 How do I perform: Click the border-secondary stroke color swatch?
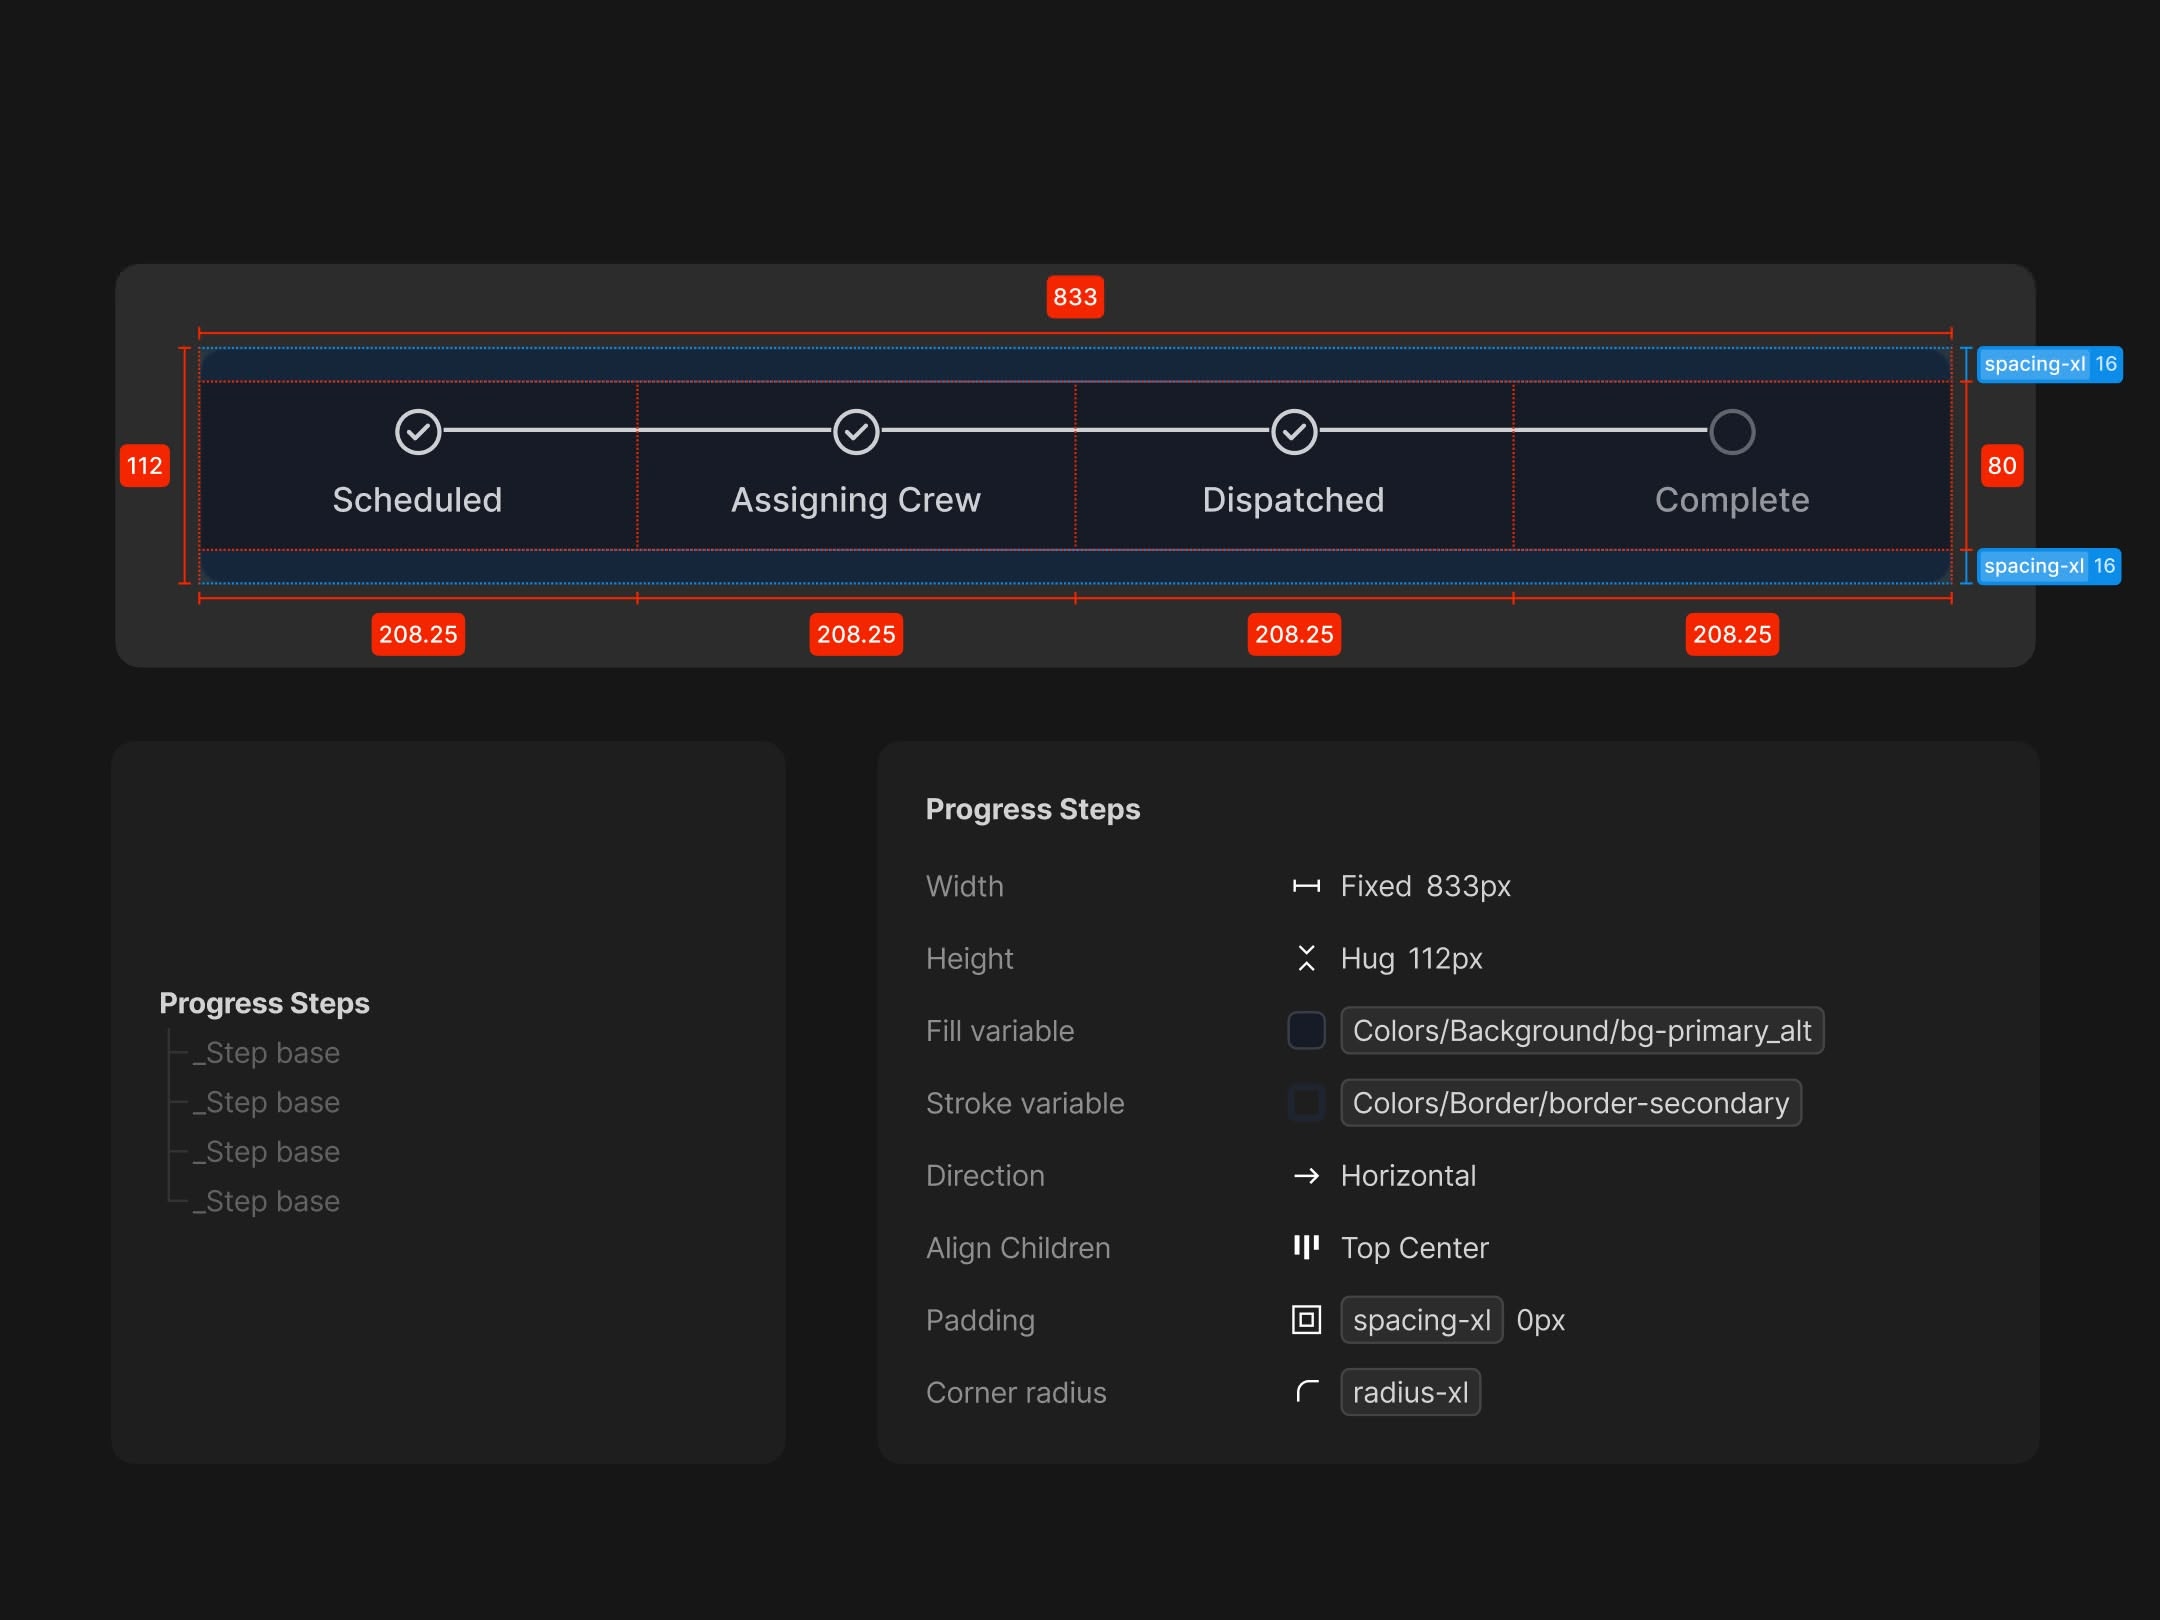point(1306,1103)
